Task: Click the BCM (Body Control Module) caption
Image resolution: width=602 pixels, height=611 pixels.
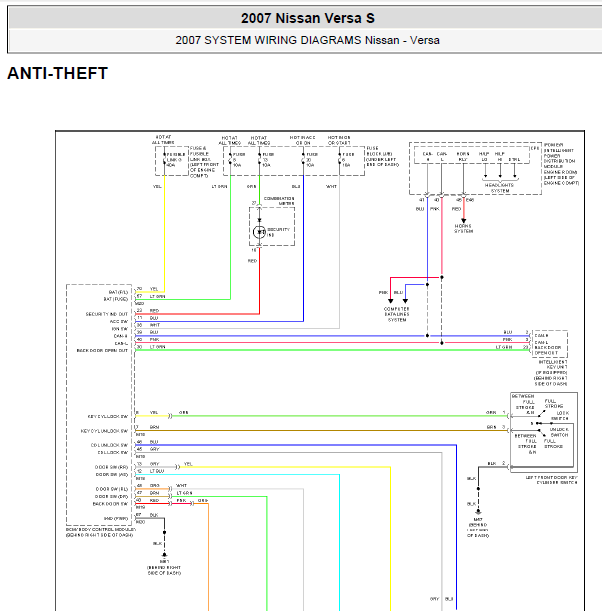Action: point(101,532)
